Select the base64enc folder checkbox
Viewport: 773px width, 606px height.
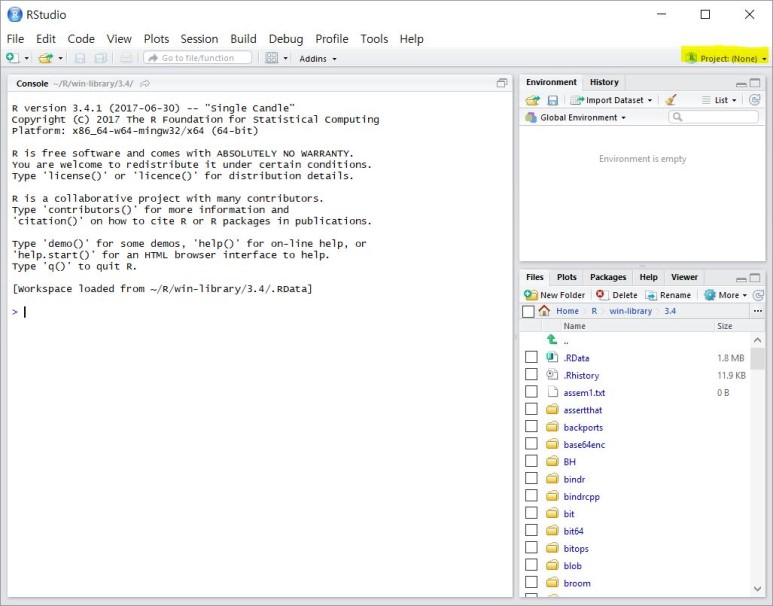[531, 444]
